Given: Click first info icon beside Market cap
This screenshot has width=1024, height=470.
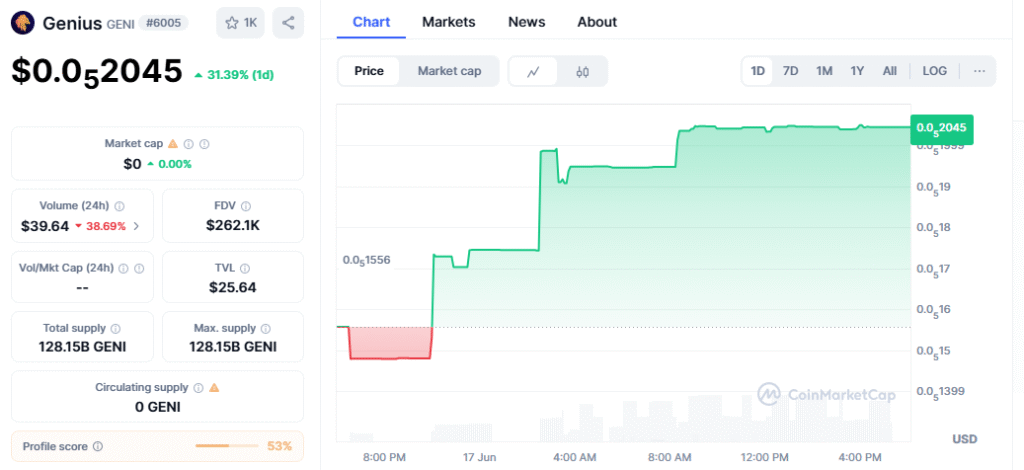Looking at the screenshot, I should [189, 144].
